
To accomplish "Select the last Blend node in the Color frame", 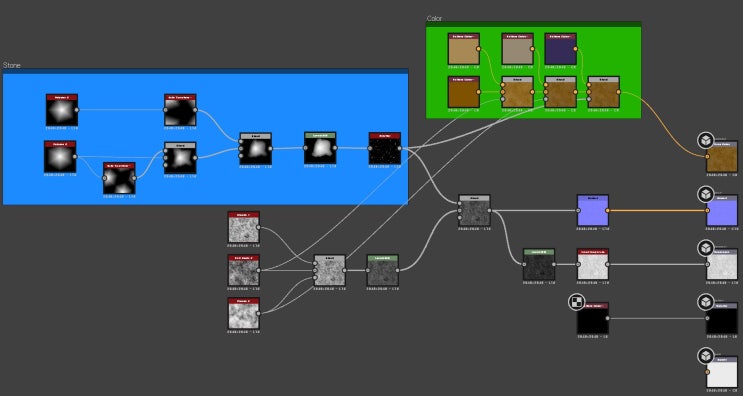I will [x=604, y=92].
